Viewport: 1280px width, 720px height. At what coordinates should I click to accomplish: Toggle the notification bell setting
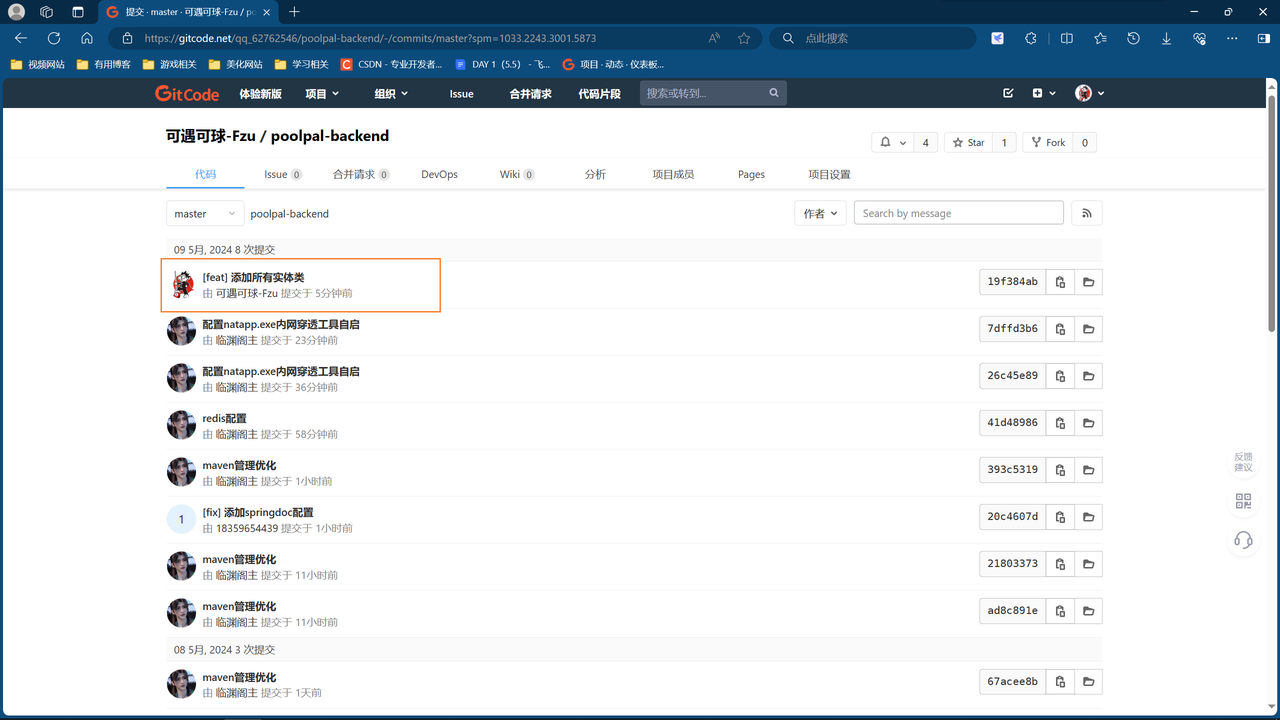coord(892,143)
